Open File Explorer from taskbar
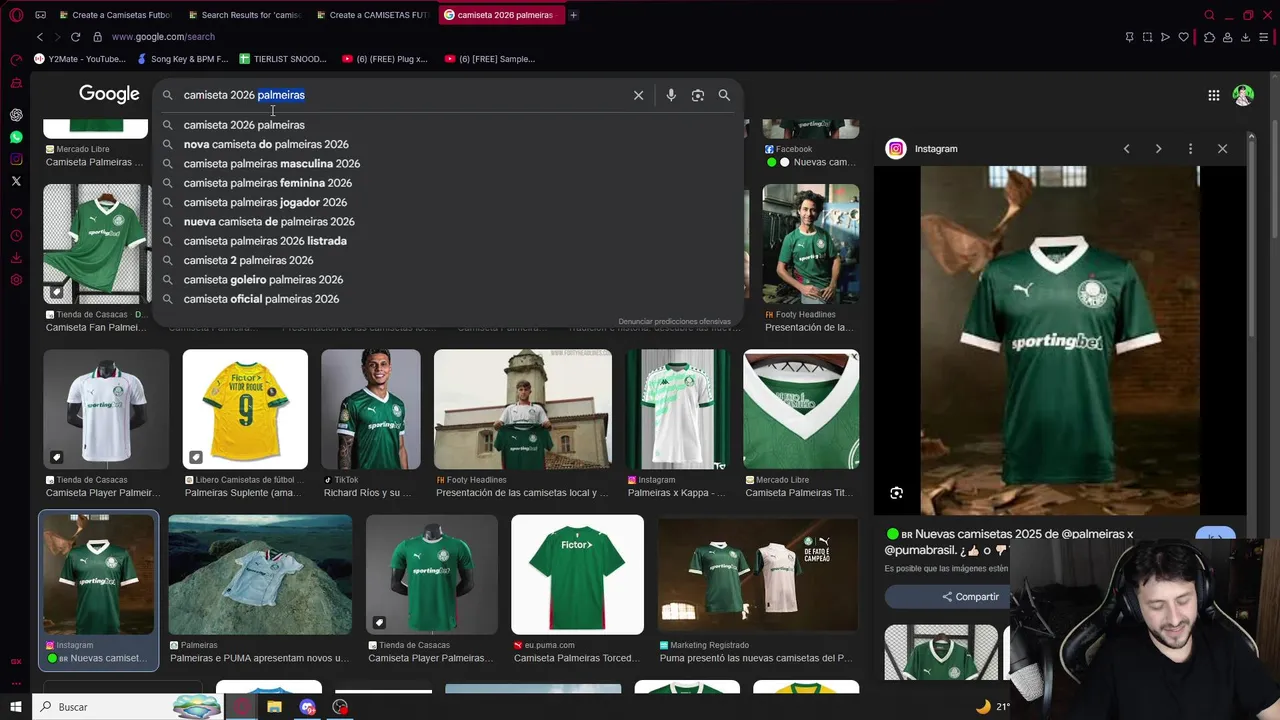This screenshot has width=1280, height=720. (274, 707)
